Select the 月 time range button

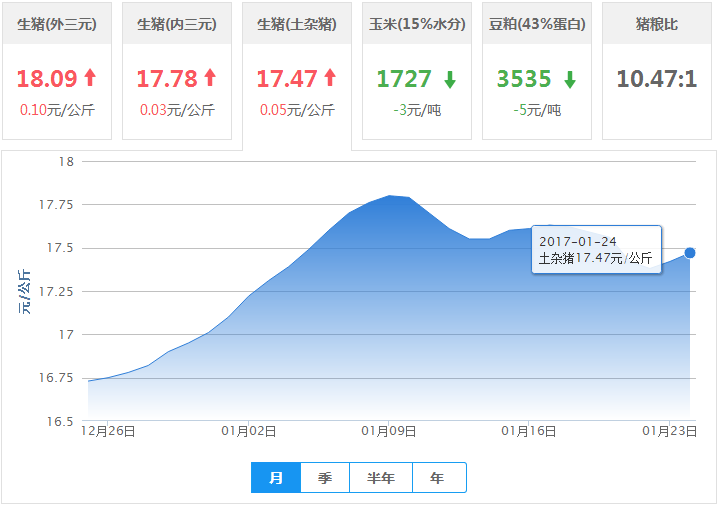point(276,478)
